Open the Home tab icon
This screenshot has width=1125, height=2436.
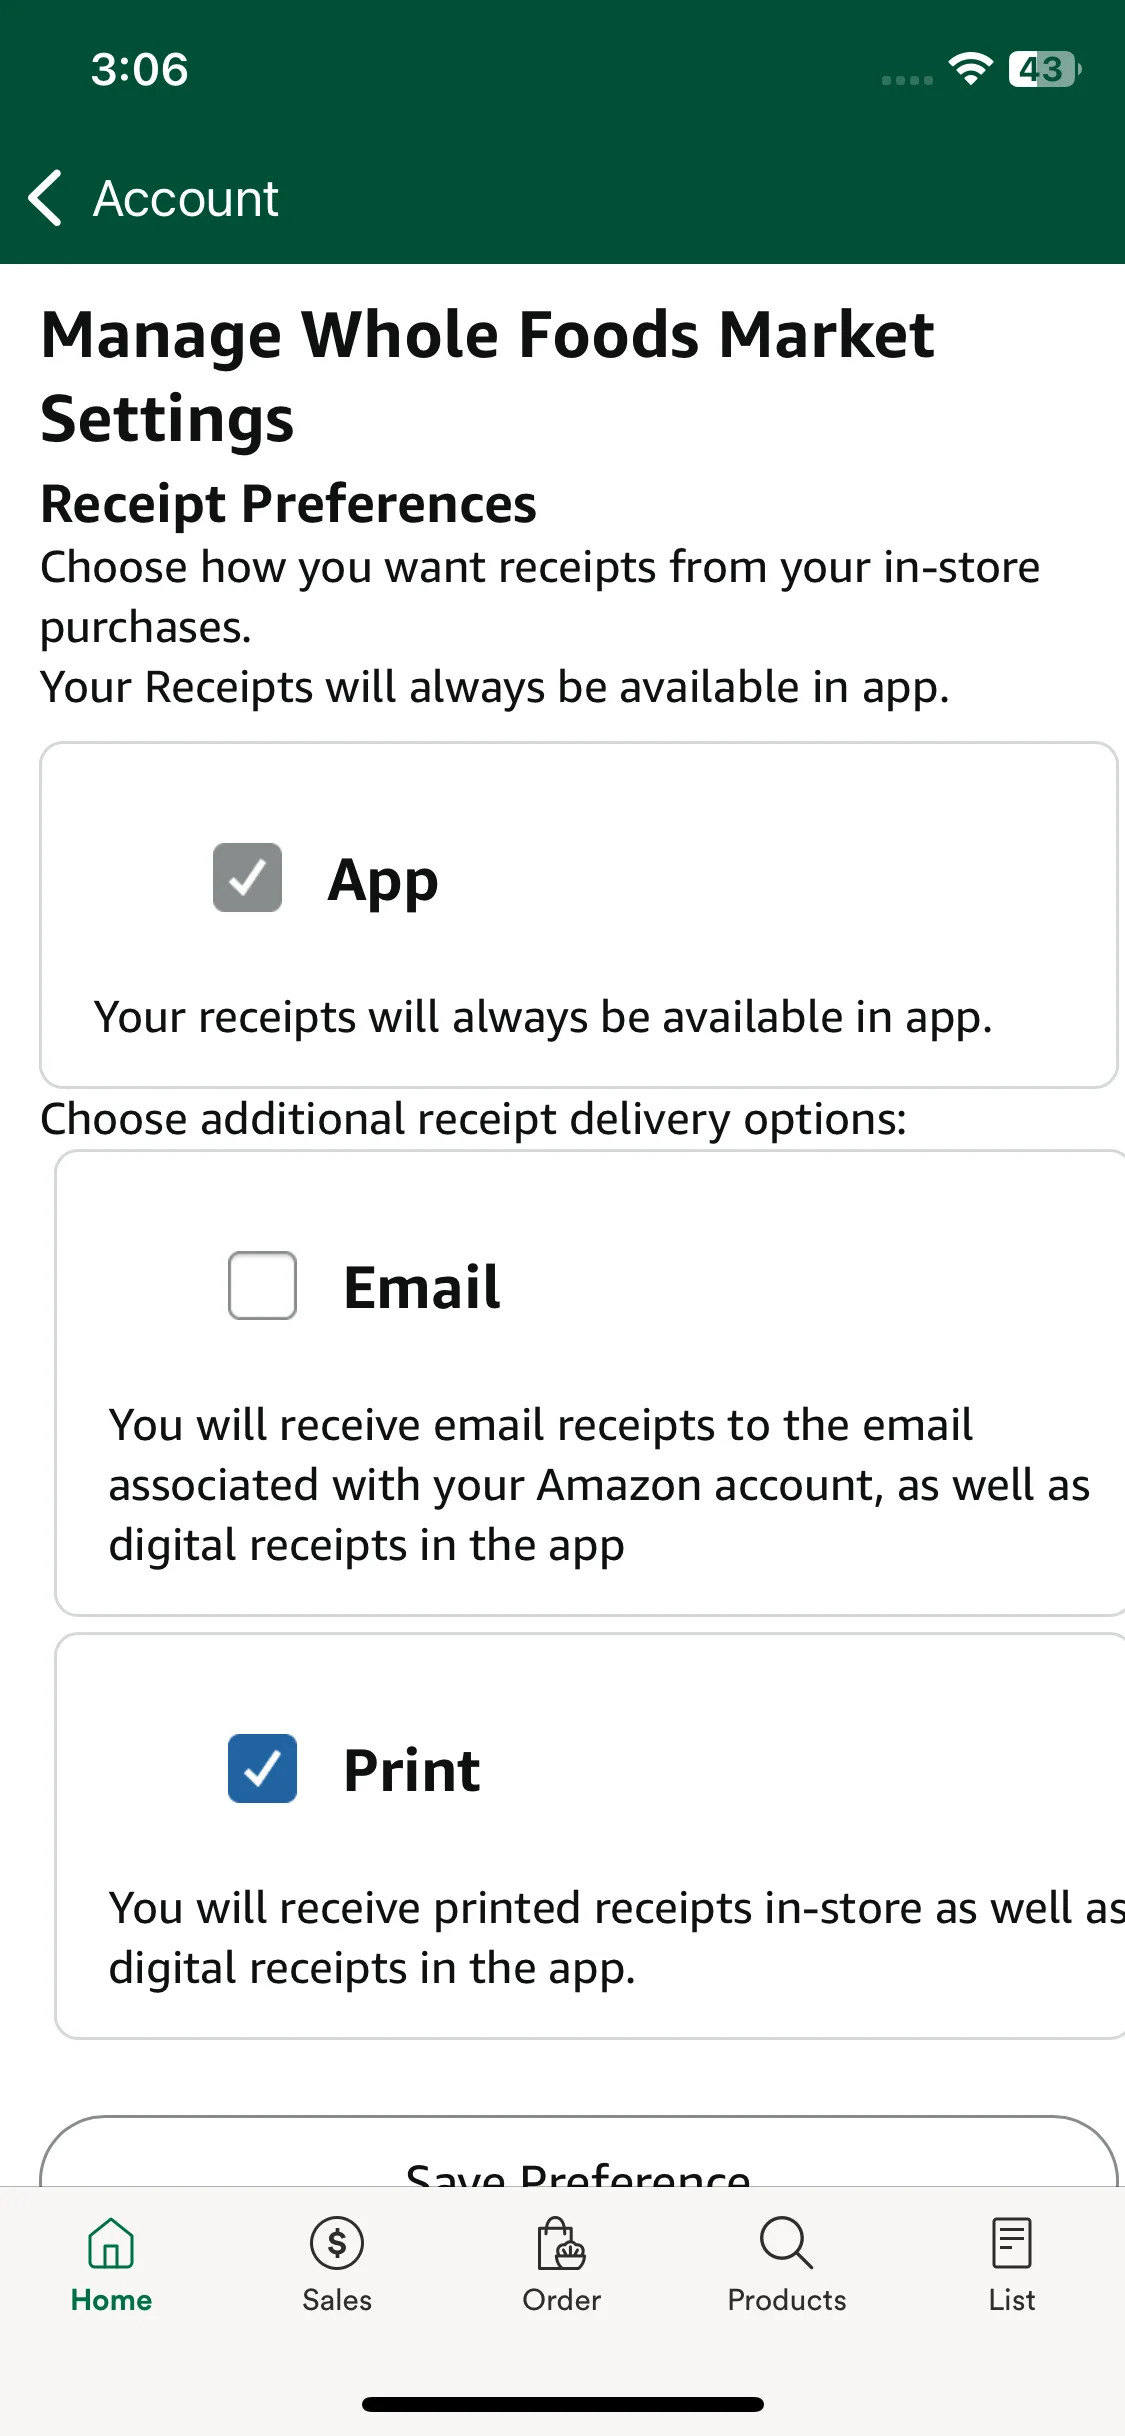111,2243
